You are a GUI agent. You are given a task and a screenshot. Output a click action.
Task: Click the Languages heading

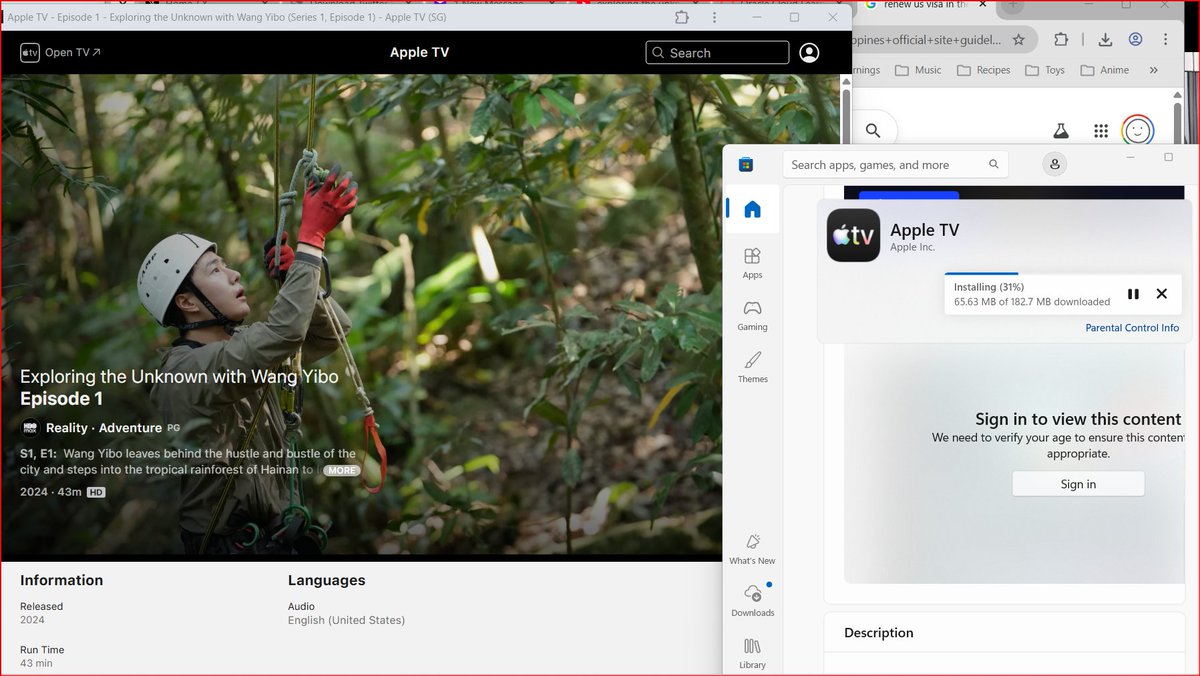[x=326, y=580]
